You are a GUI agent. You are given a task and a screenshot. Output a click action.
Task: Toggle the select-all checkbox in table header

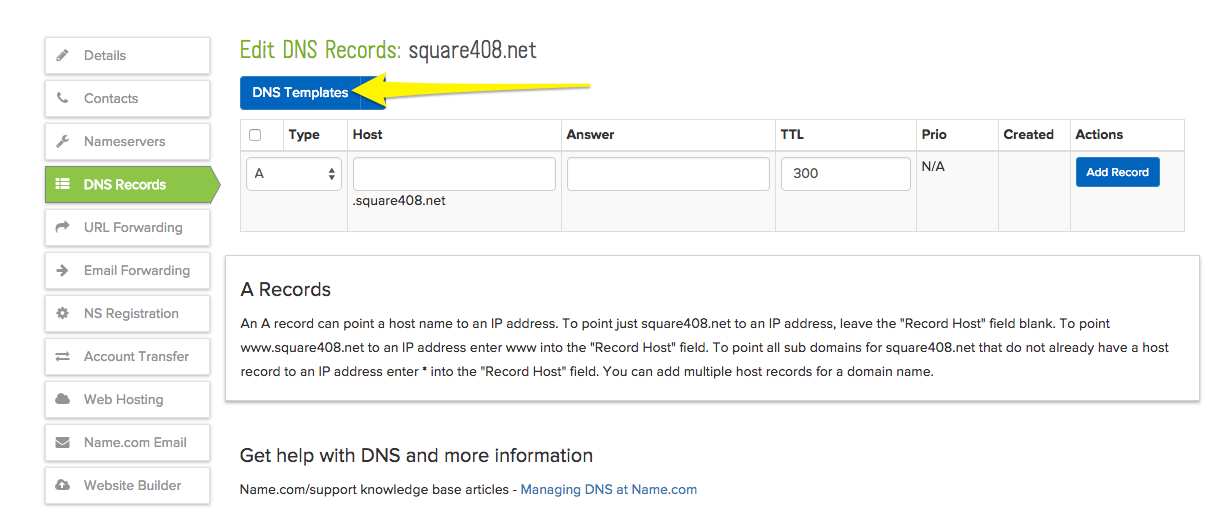coord(255,135)
